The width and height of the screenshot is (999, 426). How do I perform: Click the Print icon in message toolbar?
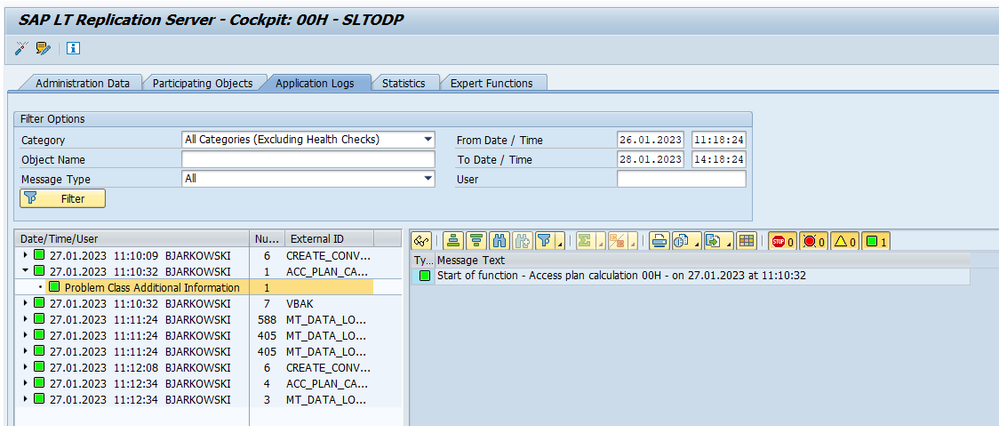660,241
